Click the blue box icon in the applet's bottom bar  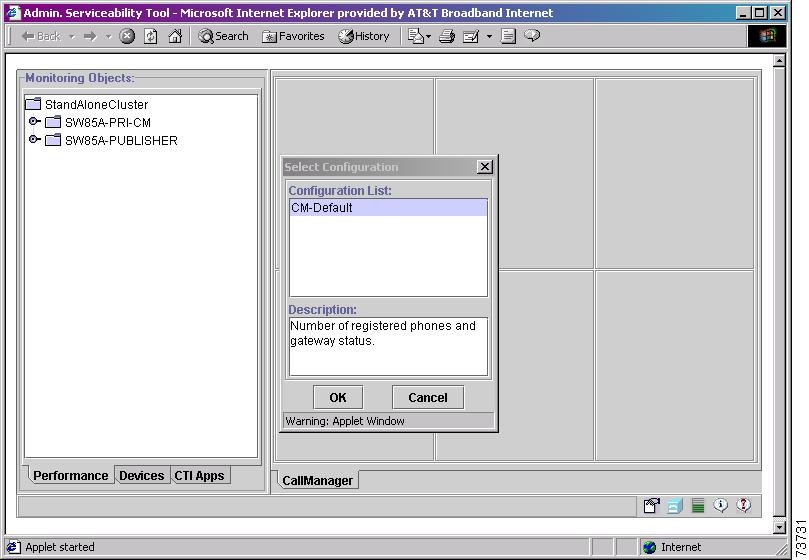coord(674,506)
